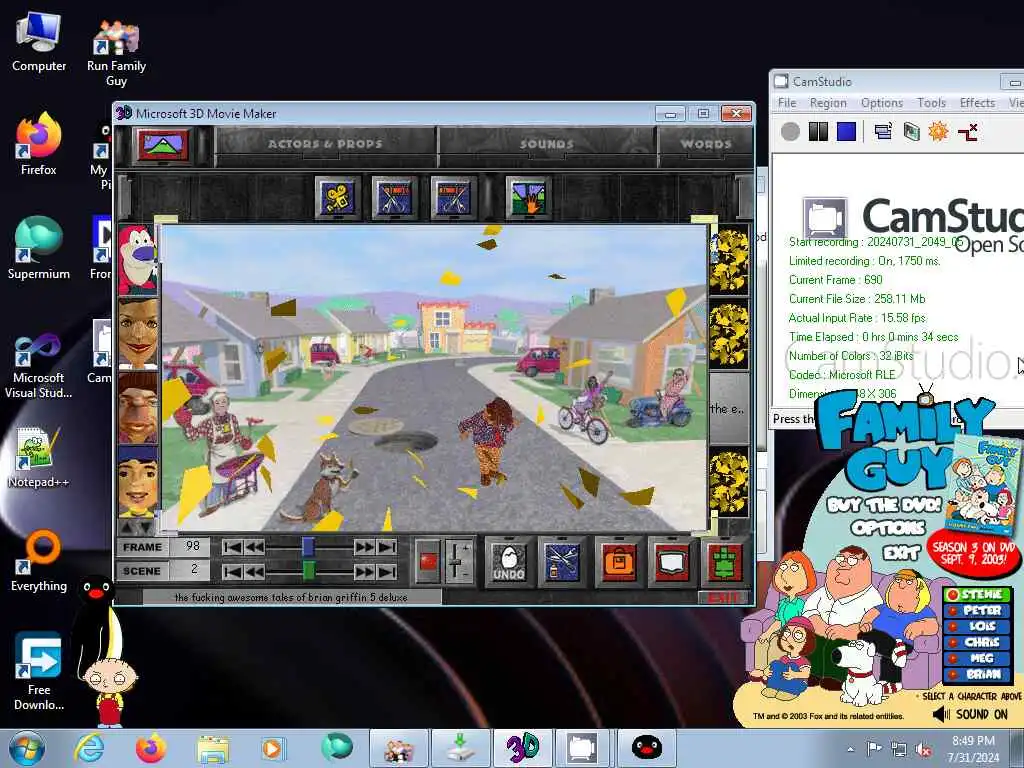Click the blue frame slider handle
The image size is (1024, 768).
click(x=308, y=547)
